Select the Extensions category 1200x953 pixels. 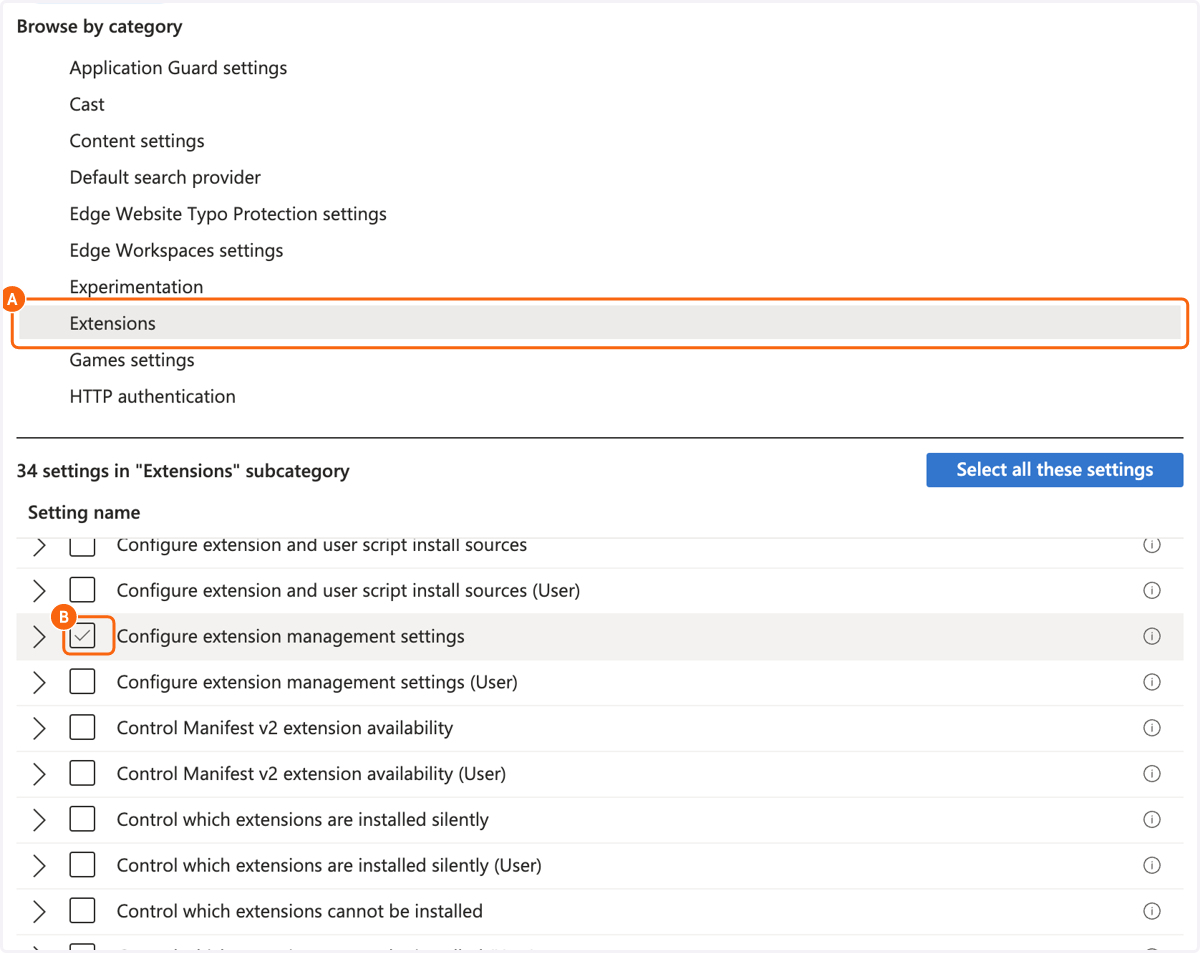[600, 323]
